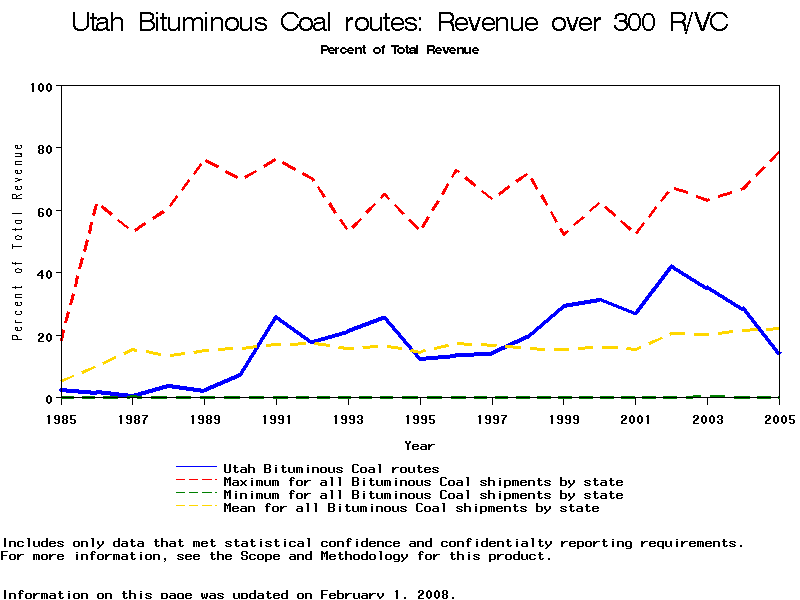Click the green dashed Minimum legend swatch
Image resolution: width=800 pixels, height=600 pixels.
coord(196,495)
